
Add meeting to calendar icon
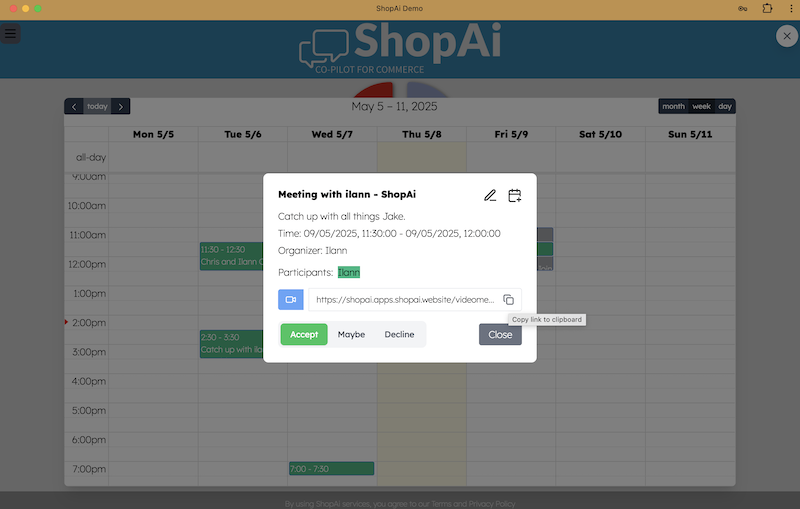(x=514, y=195)
